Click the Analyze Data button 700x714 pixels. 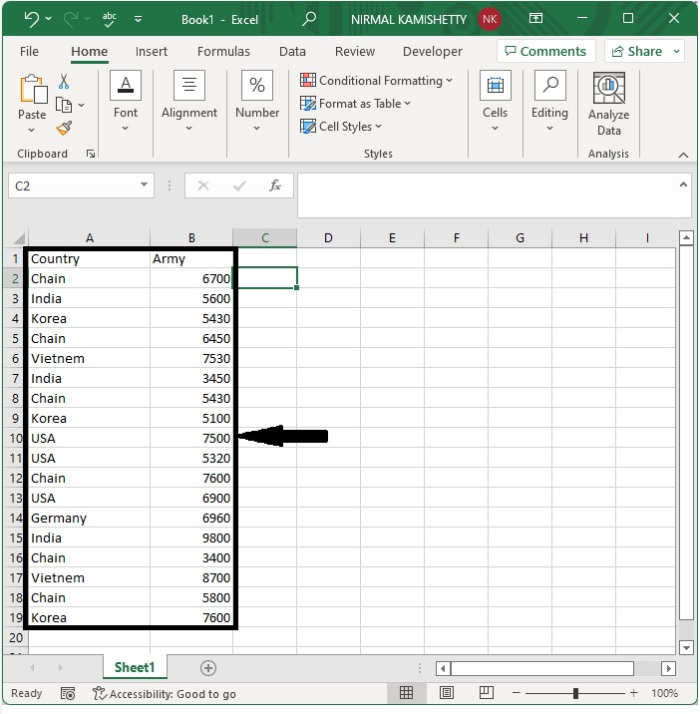pyautogui.click(x=608, y=105)
